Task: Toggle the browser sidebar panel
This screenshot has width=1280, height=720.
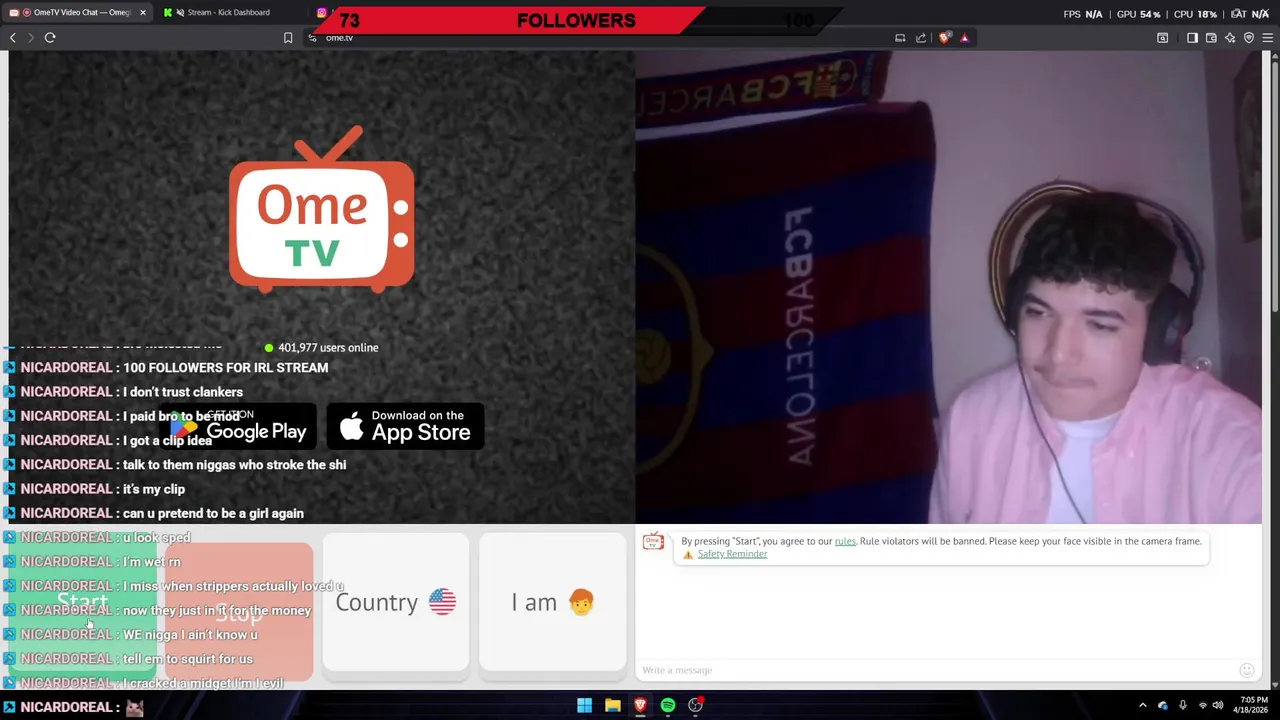Action: pos(1192,38)
